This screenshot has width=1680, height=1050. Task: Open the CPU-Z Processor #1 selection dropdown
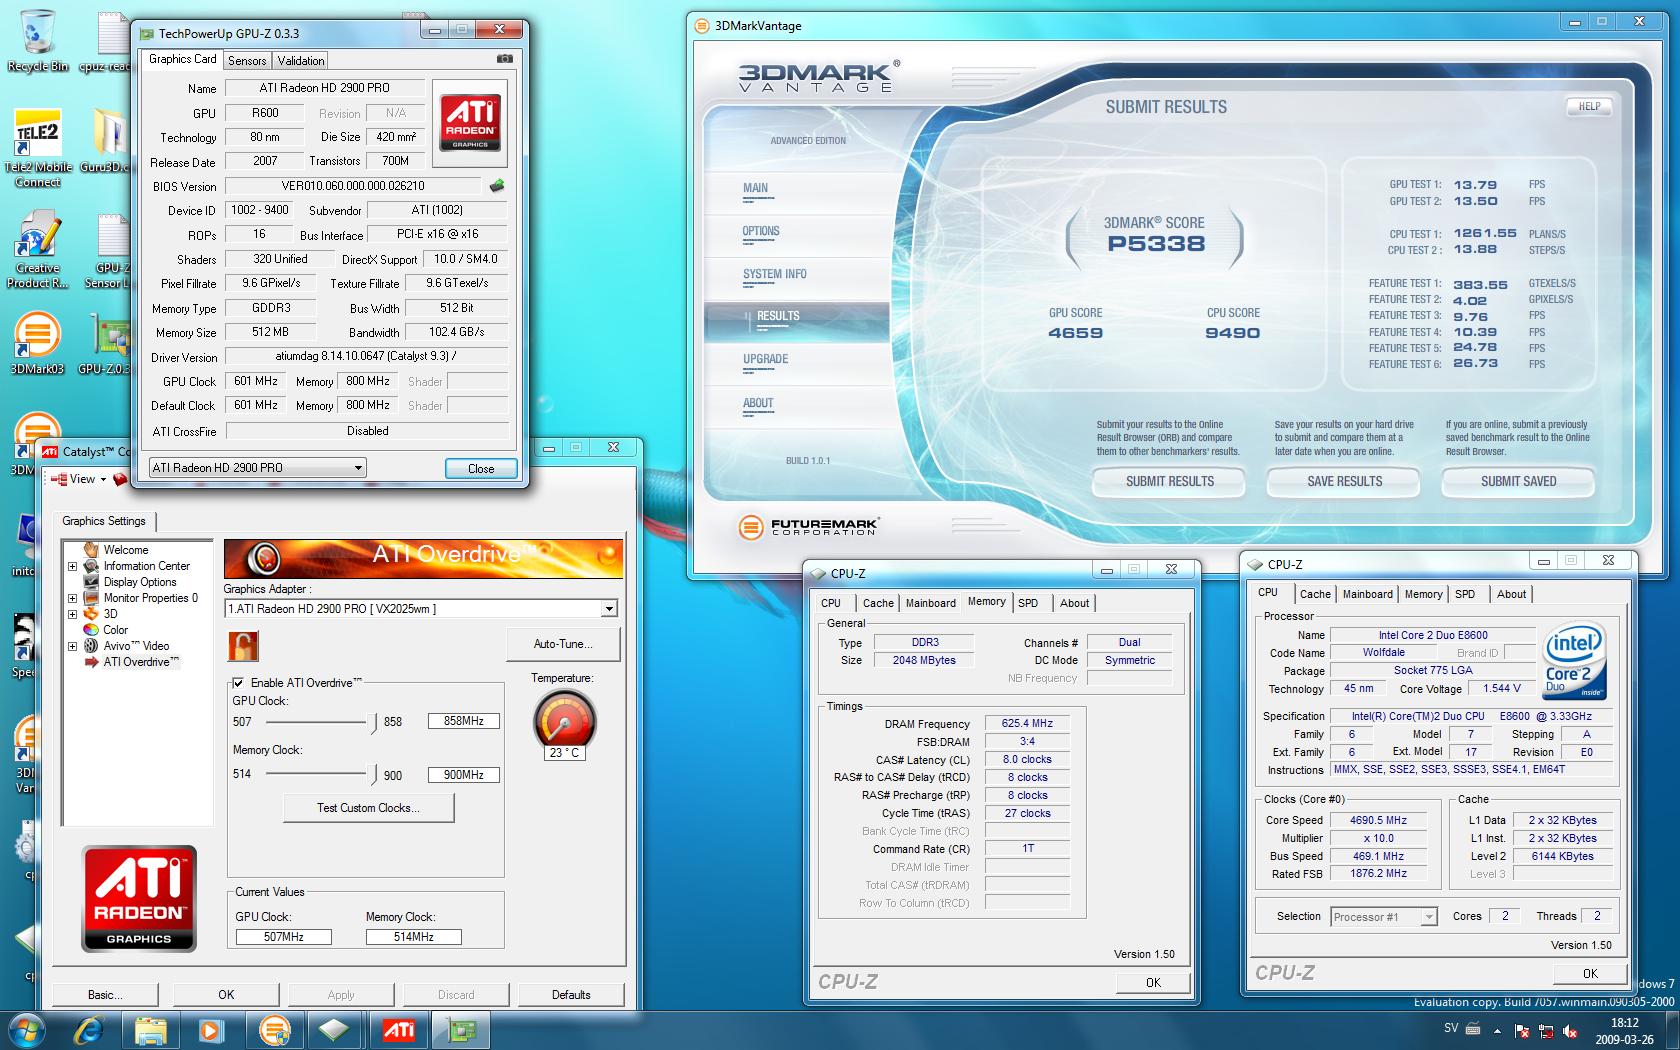coord(1428,917)
